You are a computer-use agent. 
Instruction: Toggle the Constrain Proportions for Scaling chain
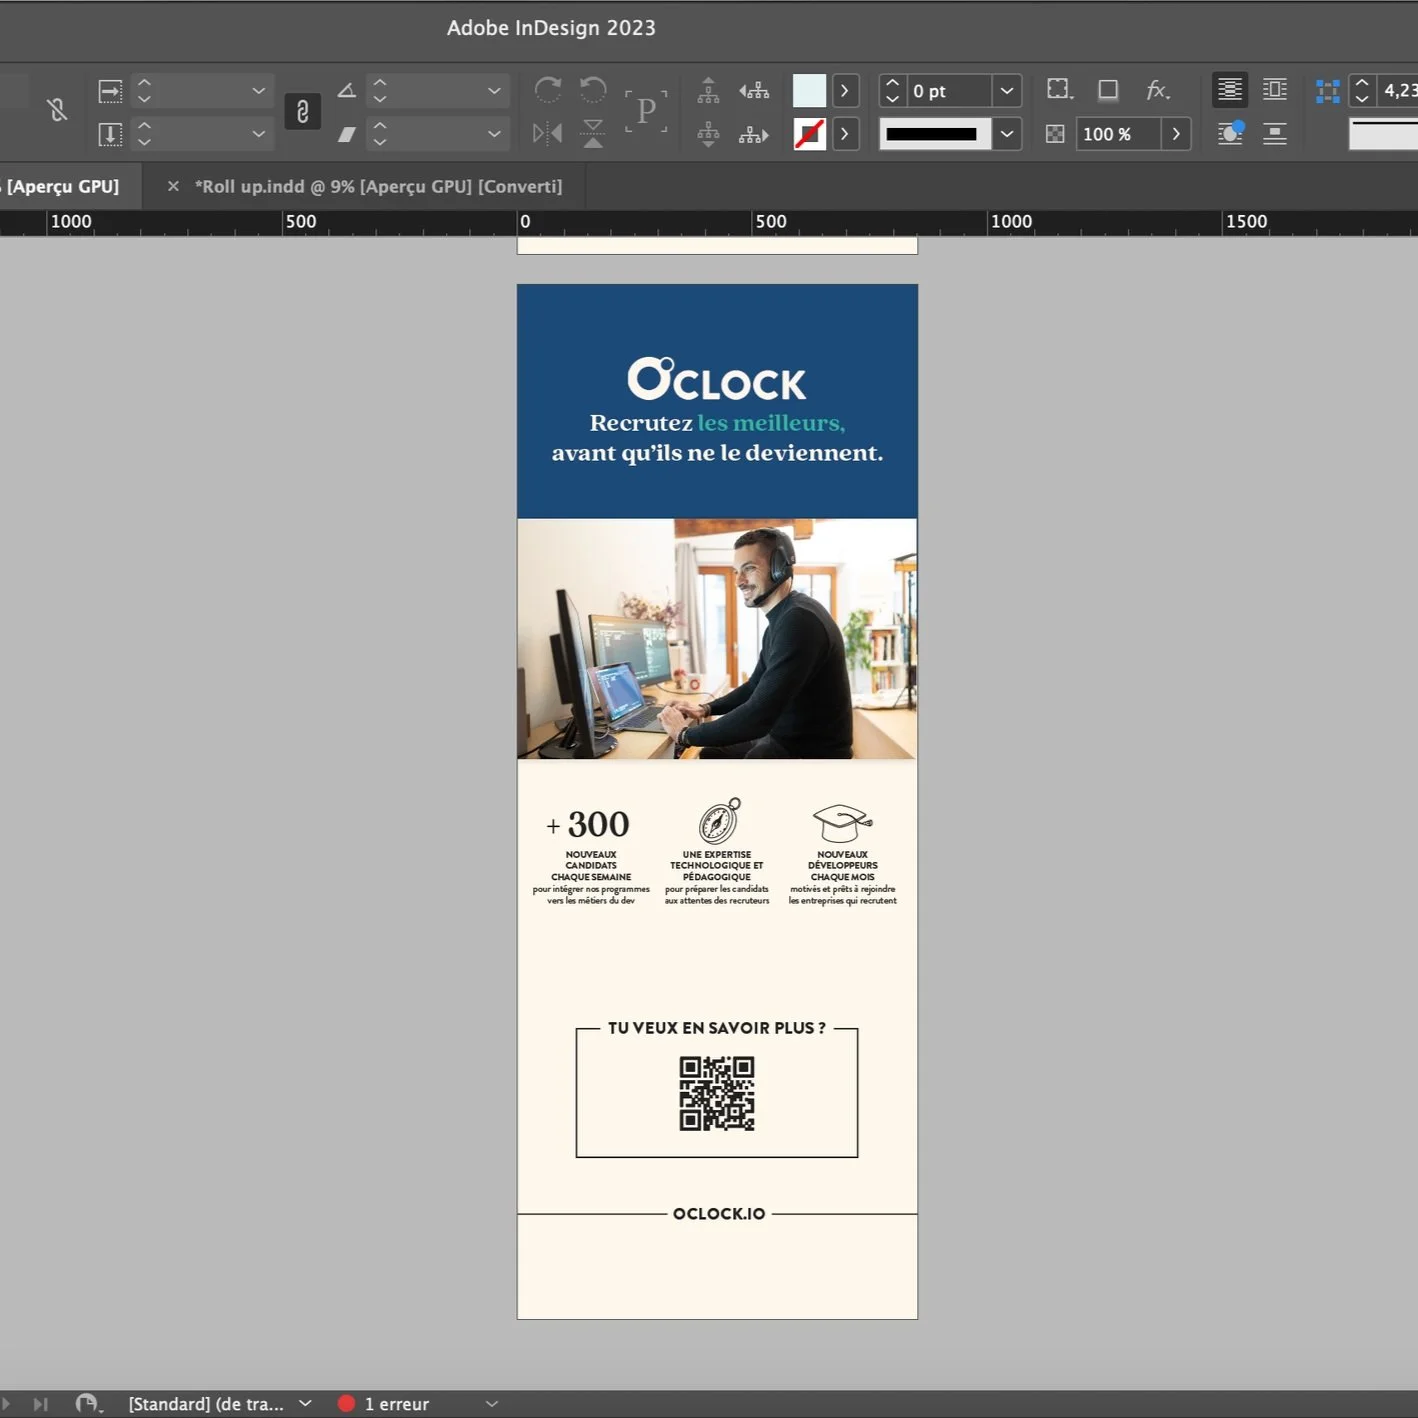302,111
